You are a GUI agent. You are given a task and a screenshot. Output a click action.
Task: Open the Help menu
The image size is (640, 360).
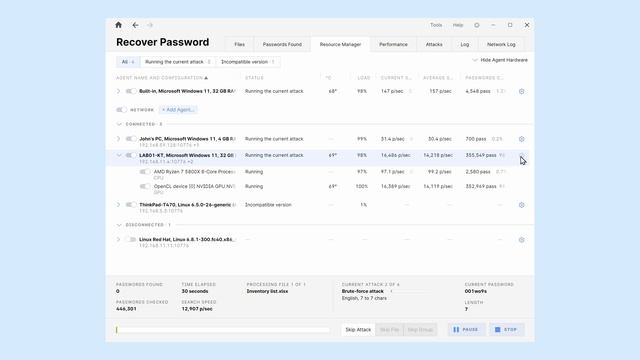[x=458, y=25]
